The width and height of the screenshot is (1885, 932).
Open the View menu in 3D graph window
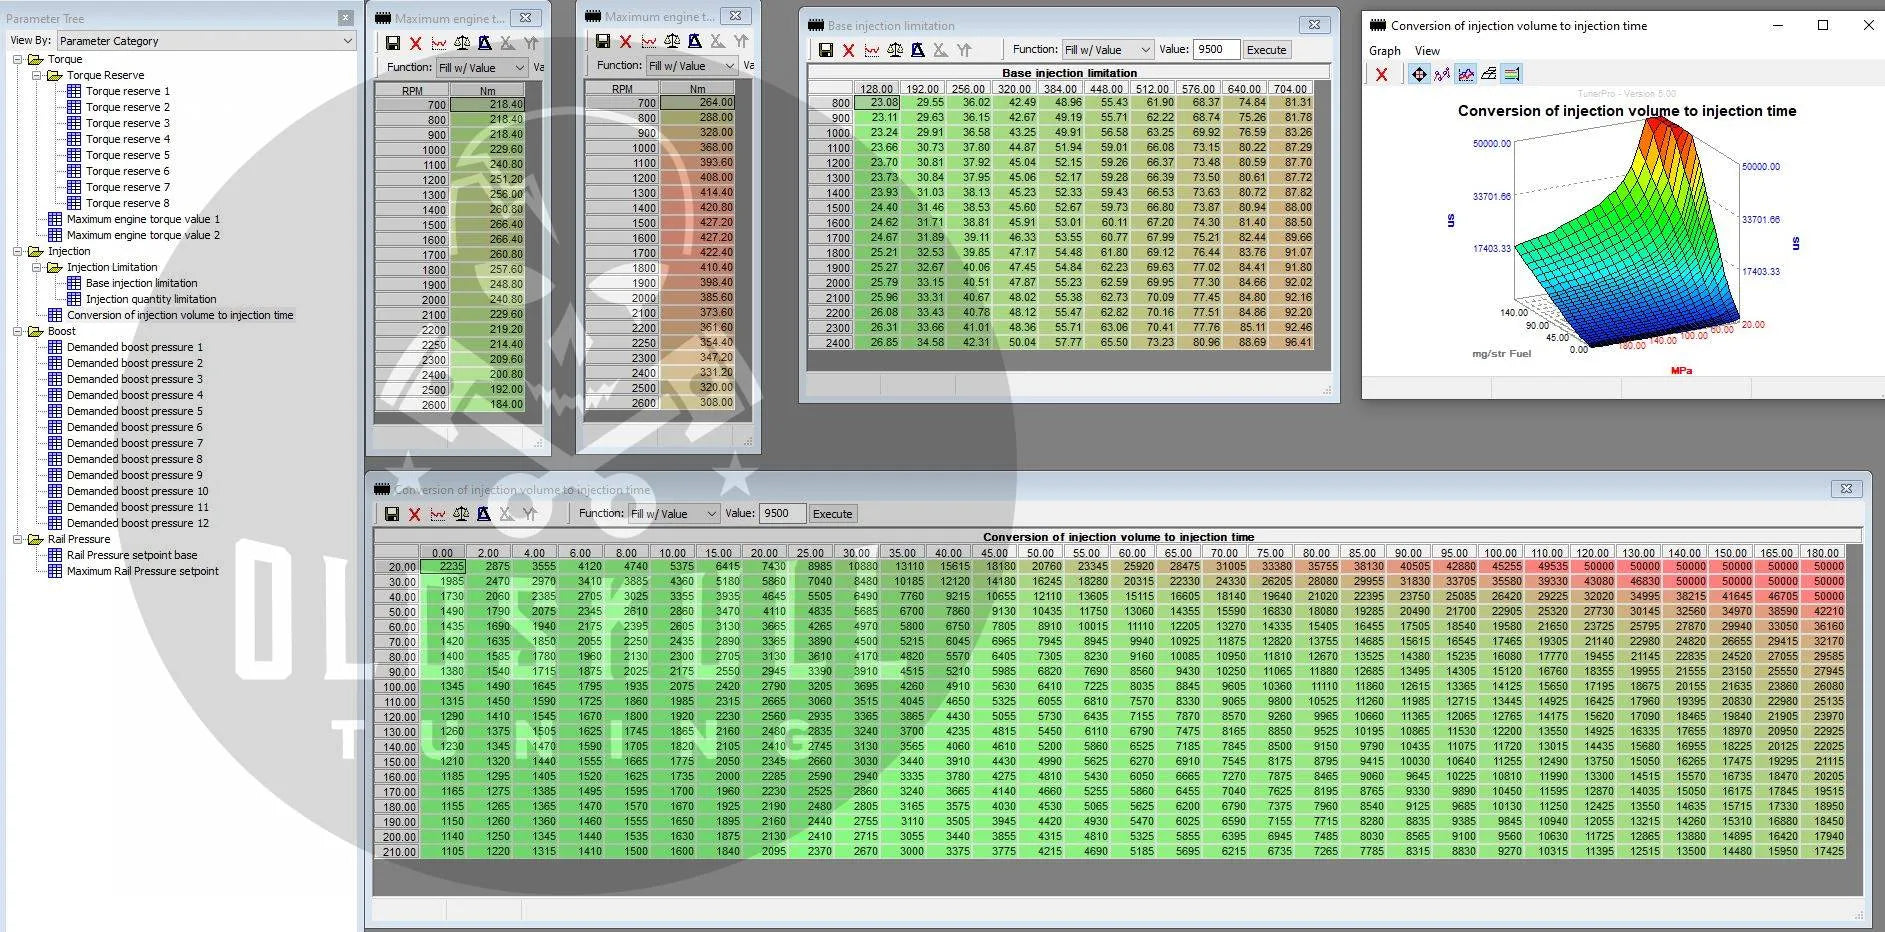pos(1427,51)
